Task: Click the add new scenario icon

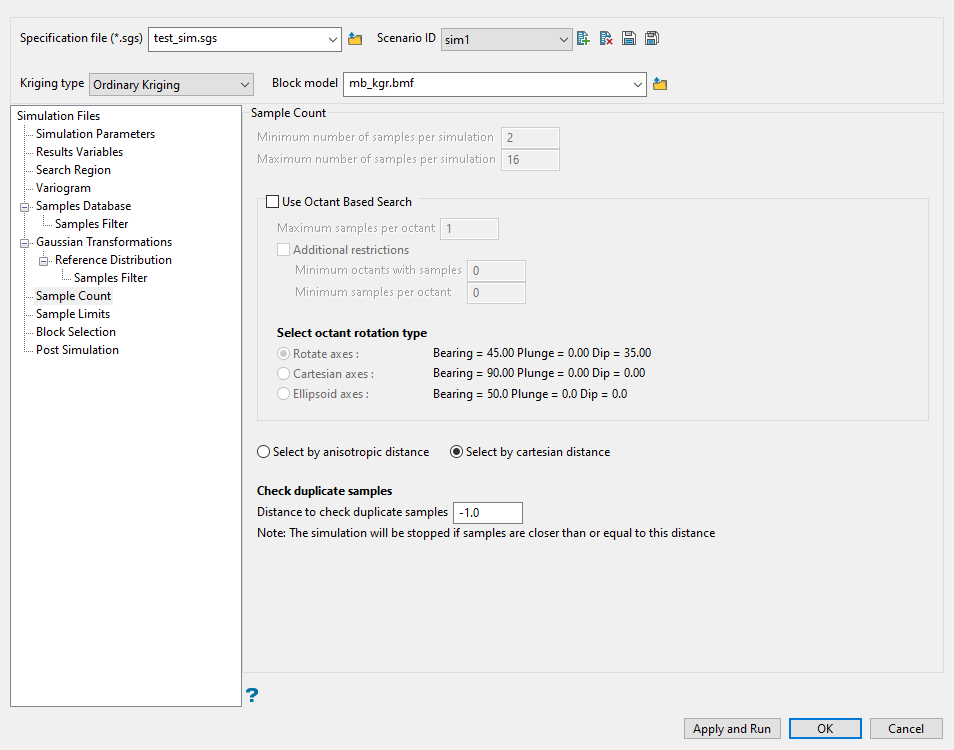Action: (583, 39)
